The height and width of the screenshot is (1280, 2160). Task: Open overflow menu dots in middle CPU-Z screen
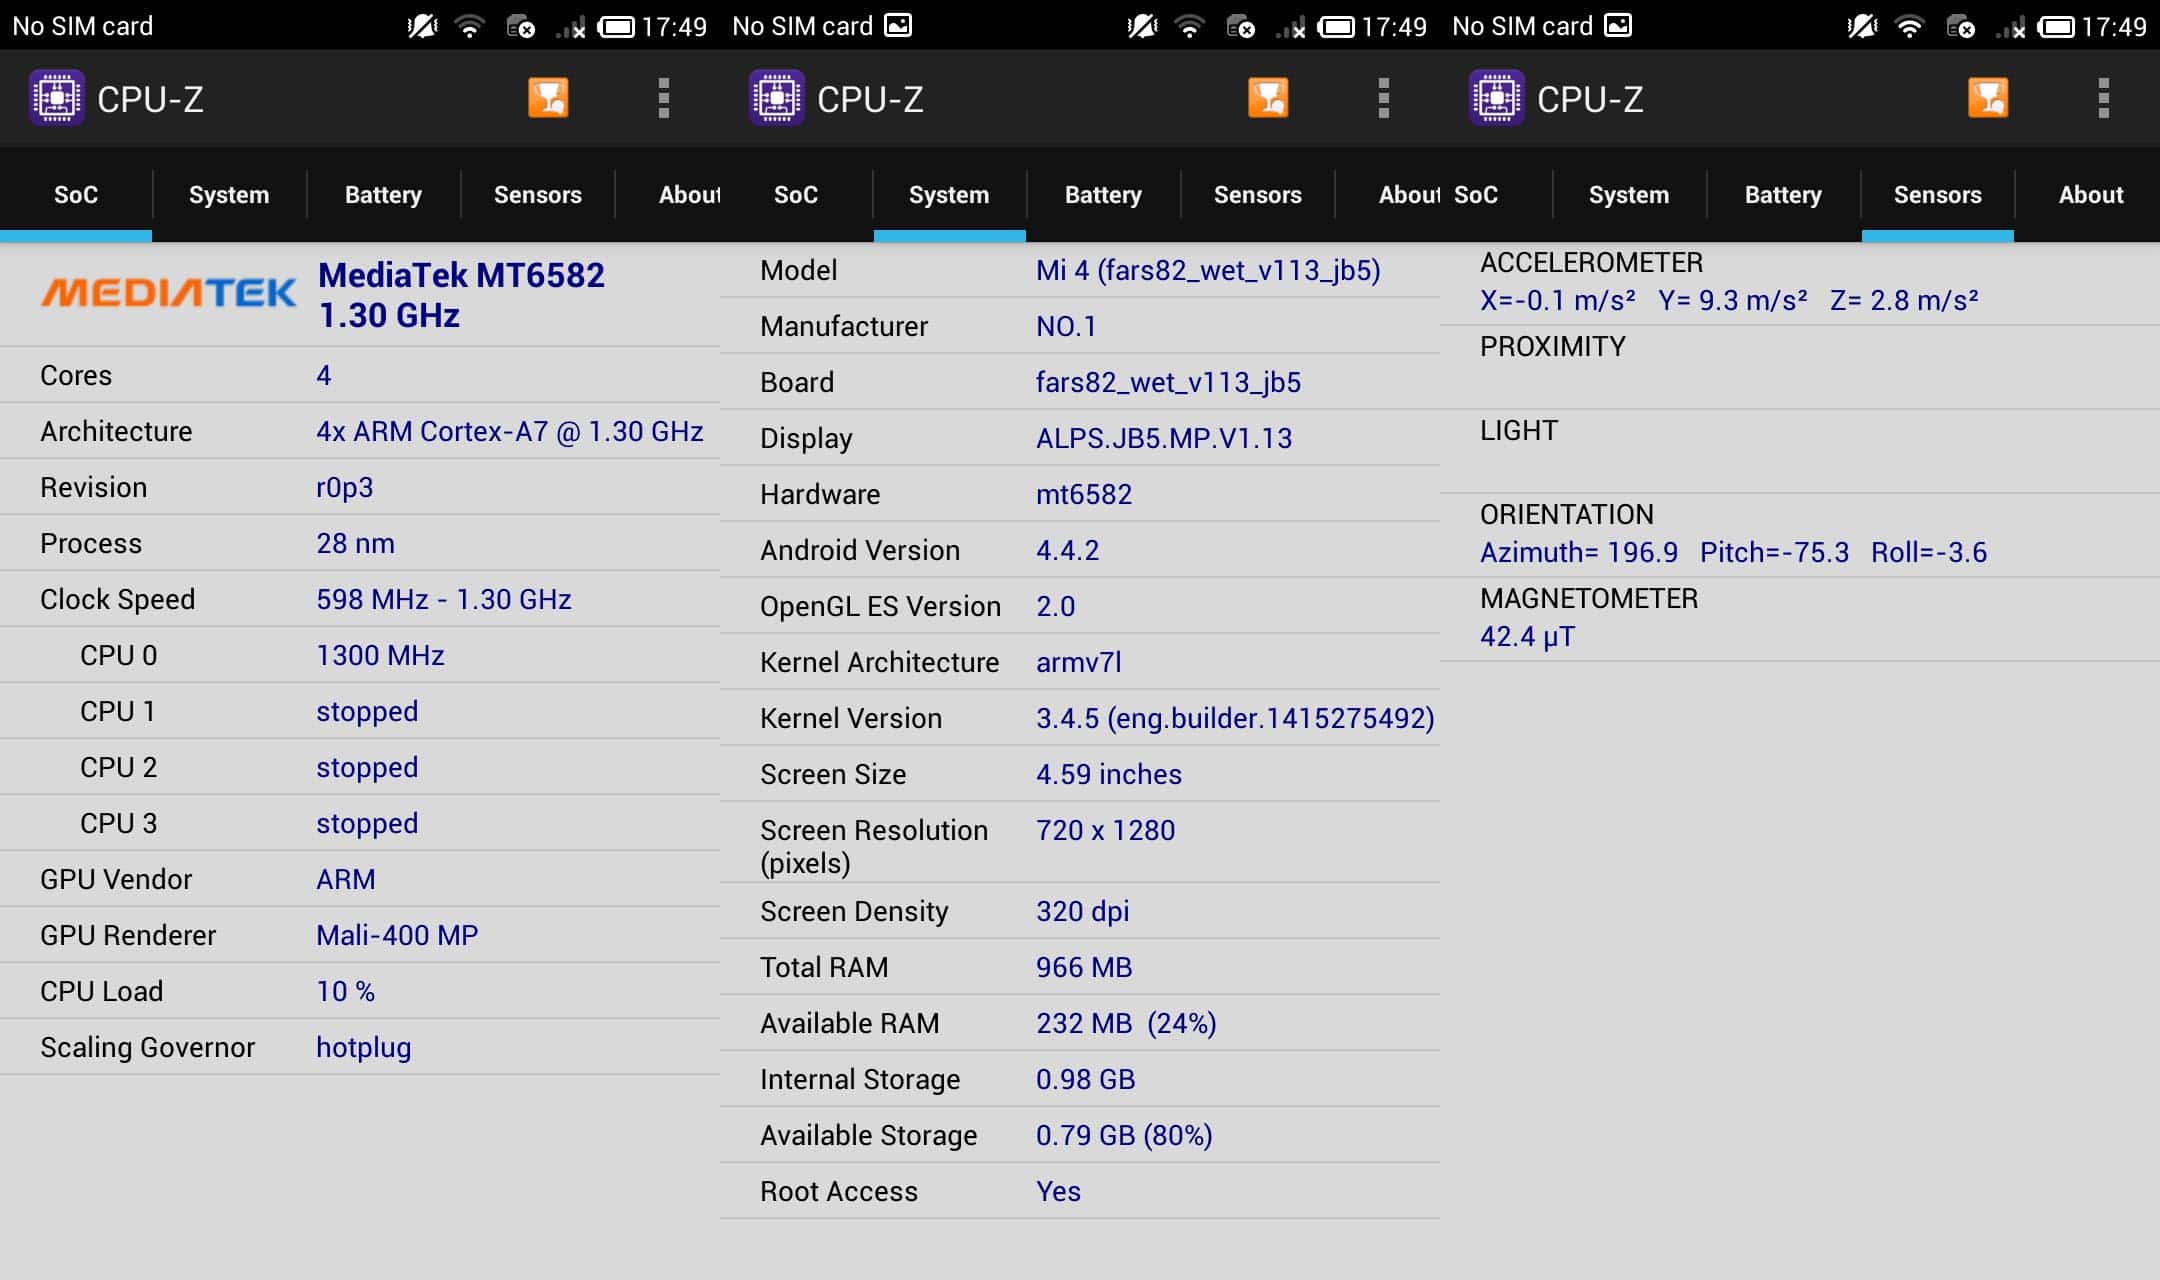(1383, 98)
